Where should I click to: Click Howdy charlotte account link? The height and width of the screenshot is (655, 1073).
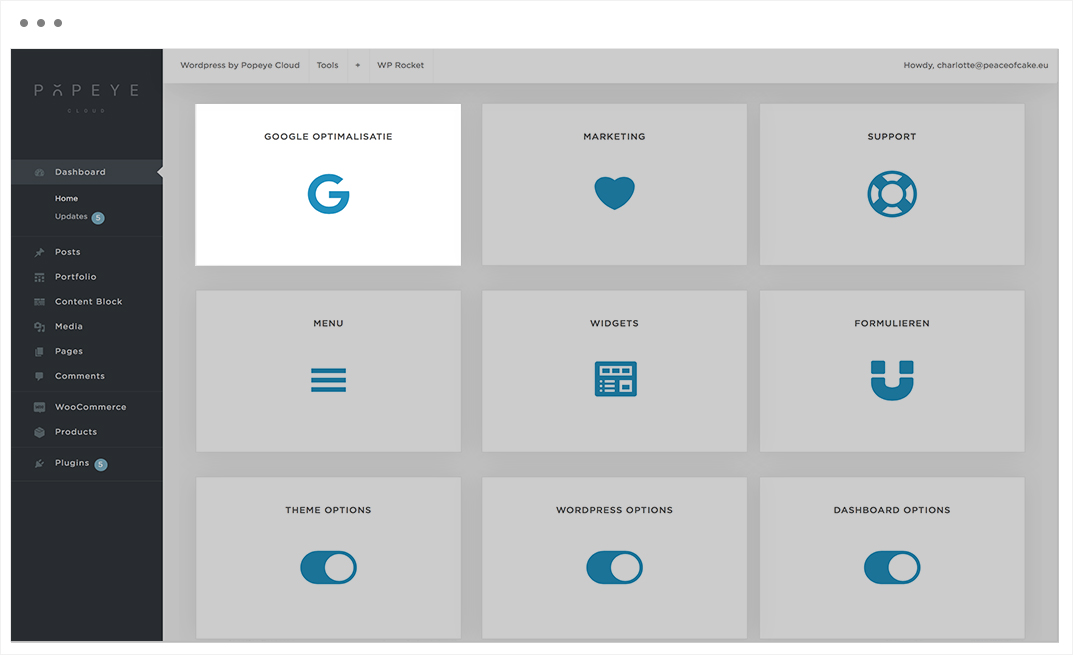coord(976,66)
